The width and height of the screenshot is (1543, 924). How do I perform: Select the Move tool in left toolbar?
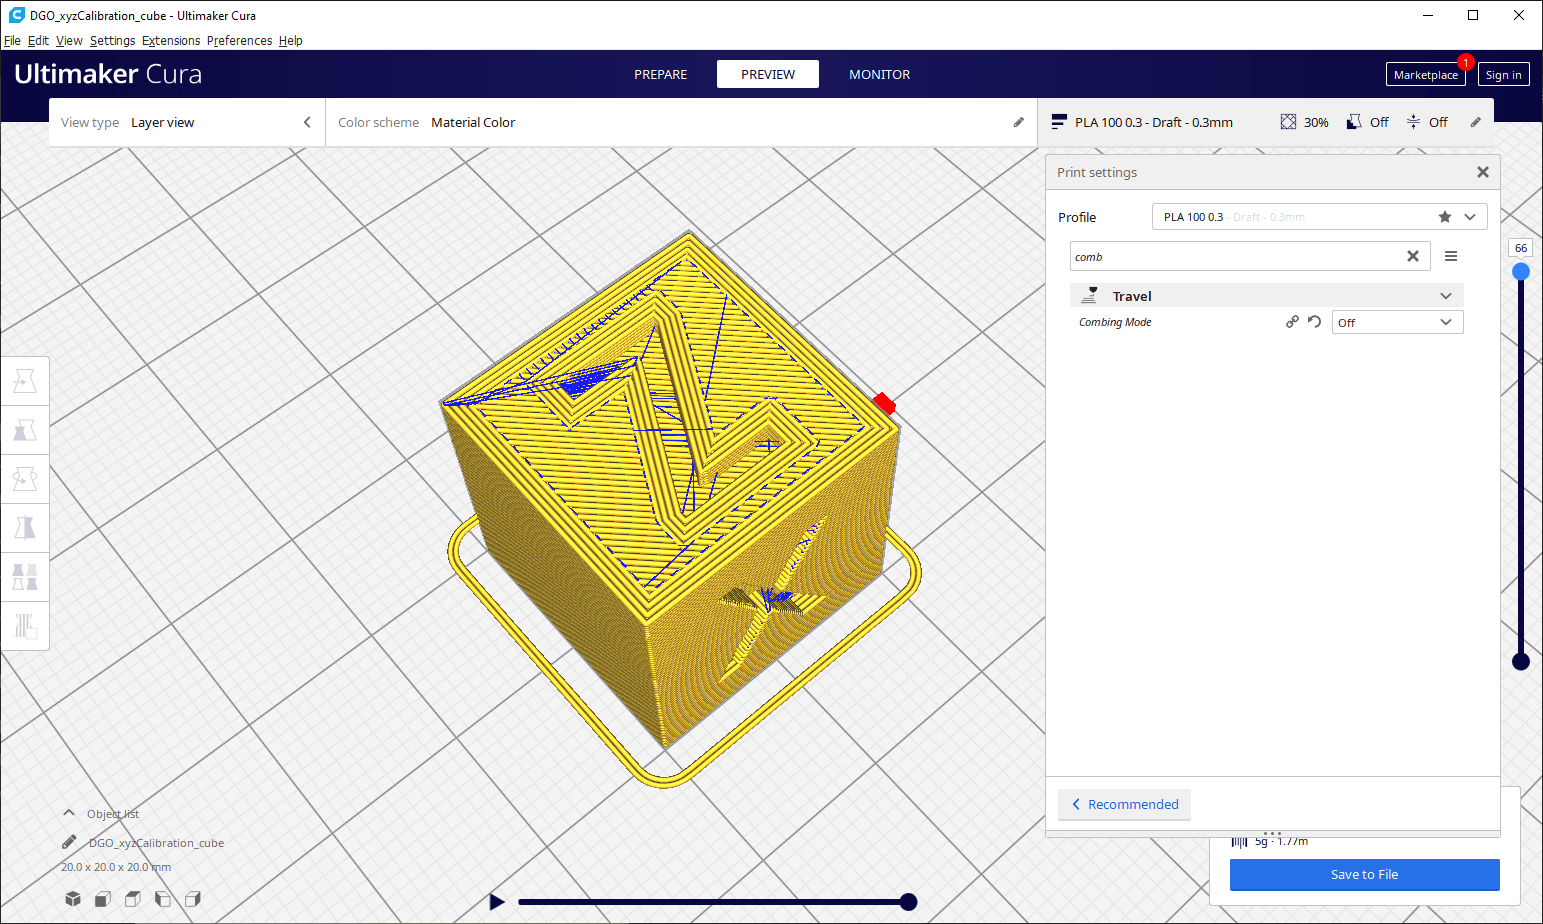(25, 381)
